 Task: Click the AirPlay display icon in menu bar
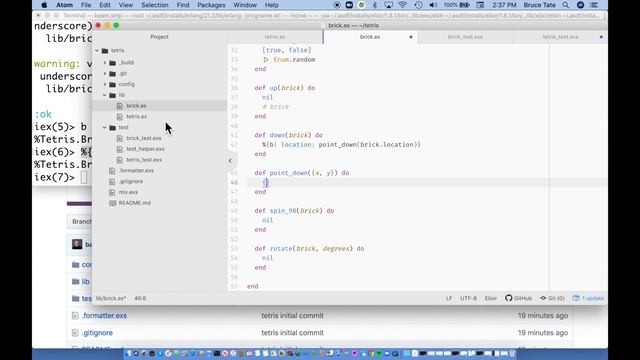point(389,5)
